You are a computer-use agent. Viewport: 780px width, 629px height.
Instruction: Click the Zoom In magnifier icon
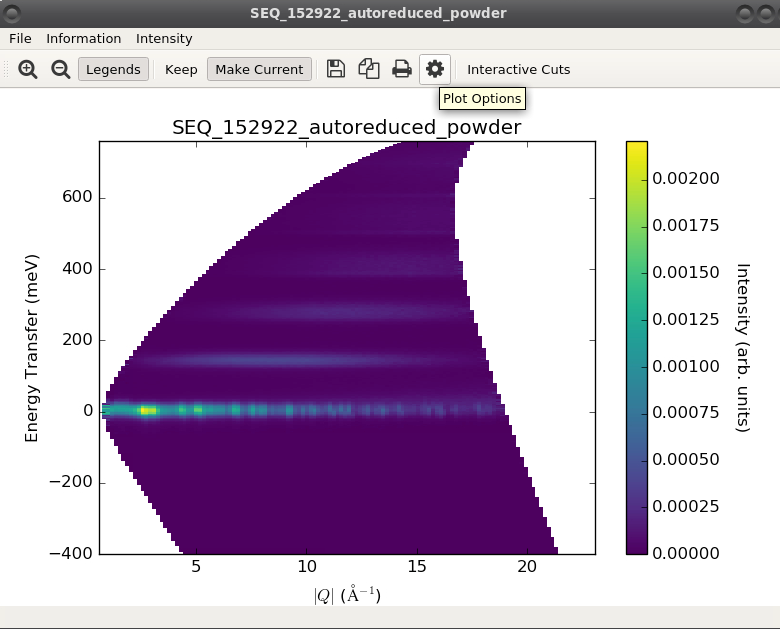pos(28,69)
